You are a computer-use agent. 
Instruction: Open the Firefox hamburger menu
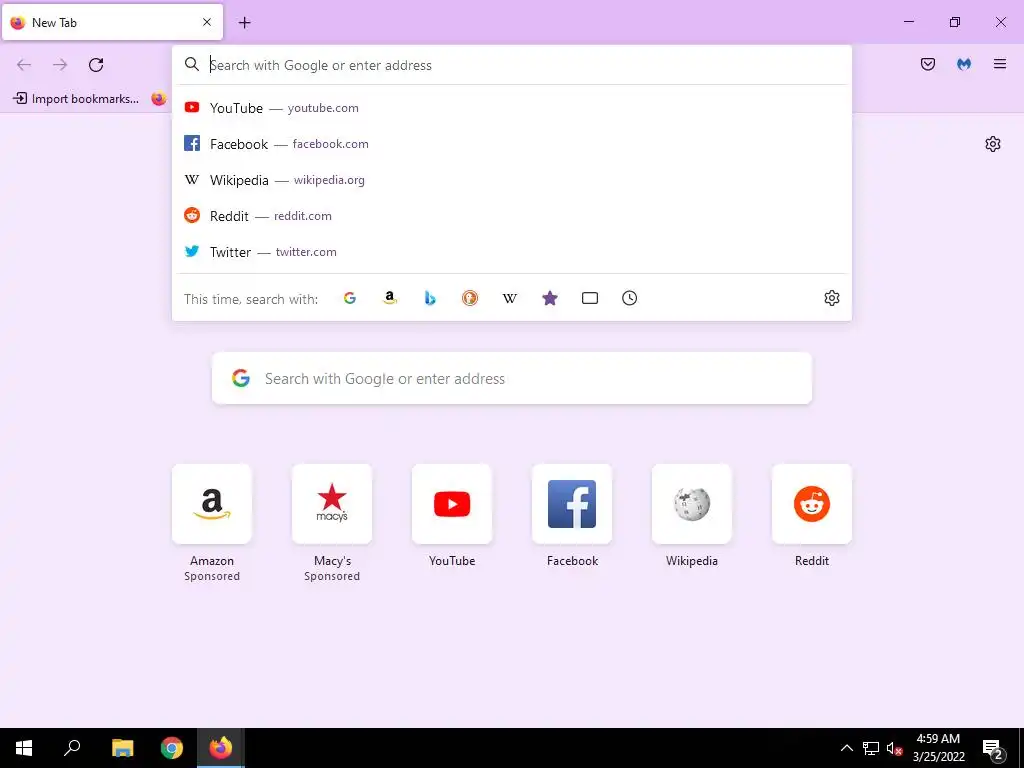pos(1000,64)
